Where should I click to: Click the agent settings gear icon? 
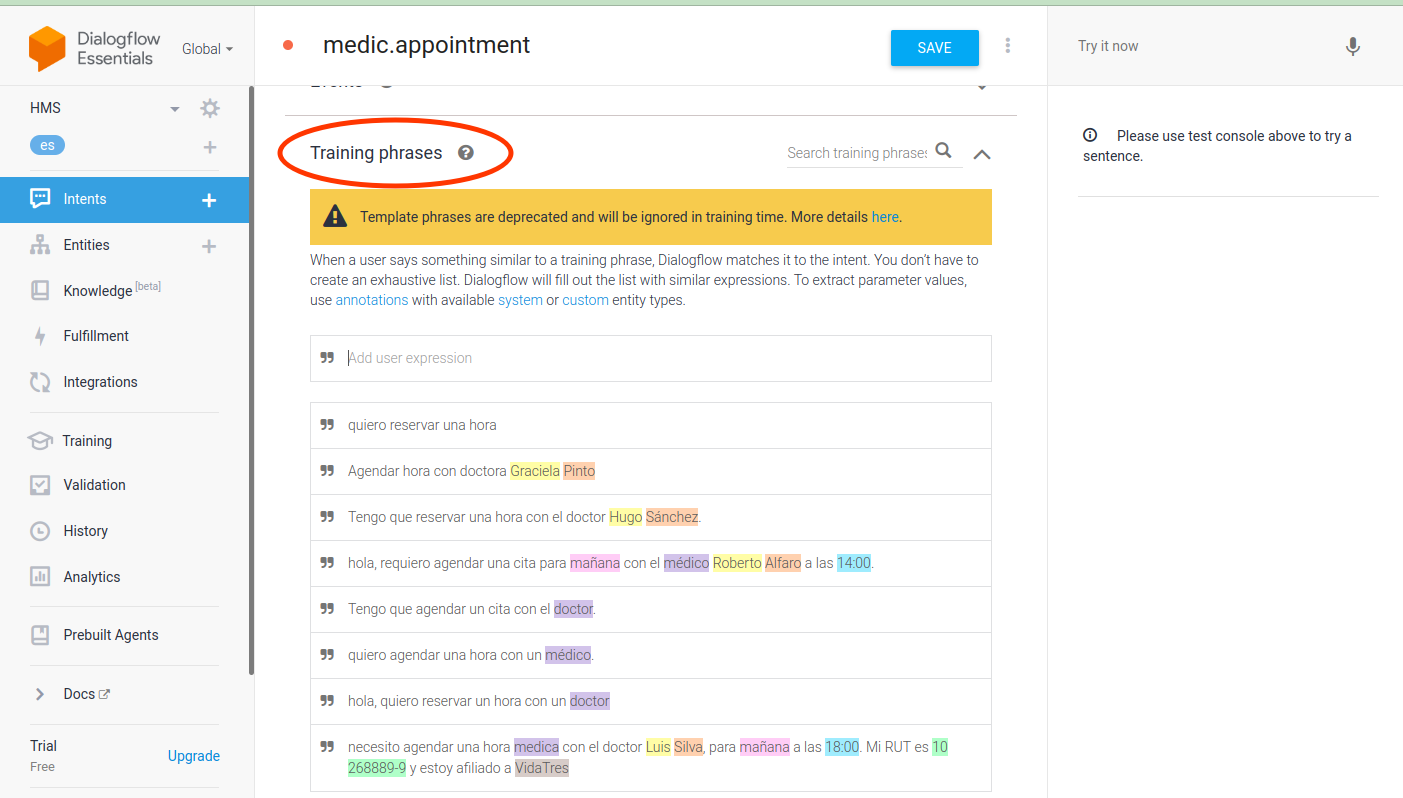point(209,108)
